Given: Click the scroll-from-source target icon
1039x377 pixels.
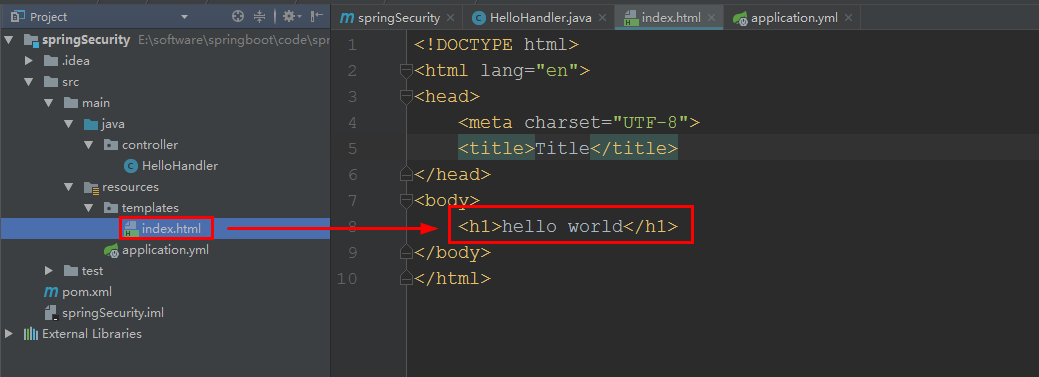Looking at the screenshot, I should point(239,17).
